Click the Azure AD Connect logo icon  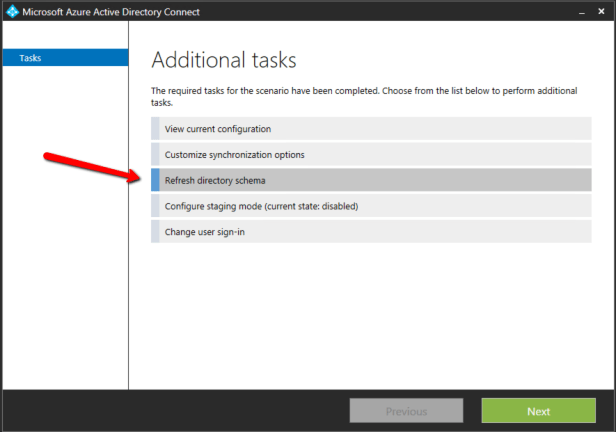(12, 12)
